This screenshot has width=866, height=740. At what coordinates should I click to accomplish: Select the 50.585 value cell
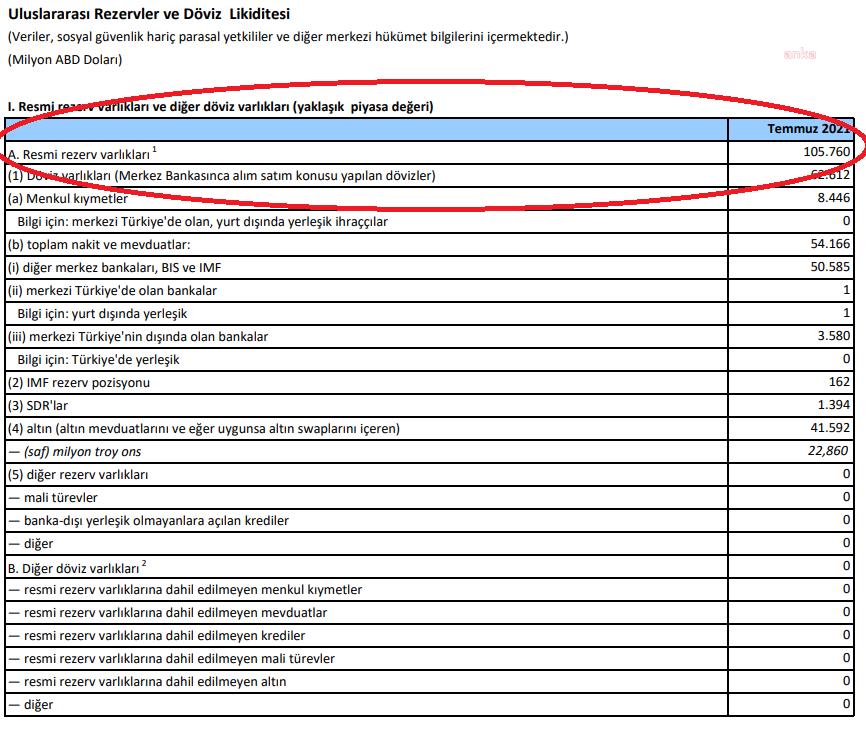[829, 267]
